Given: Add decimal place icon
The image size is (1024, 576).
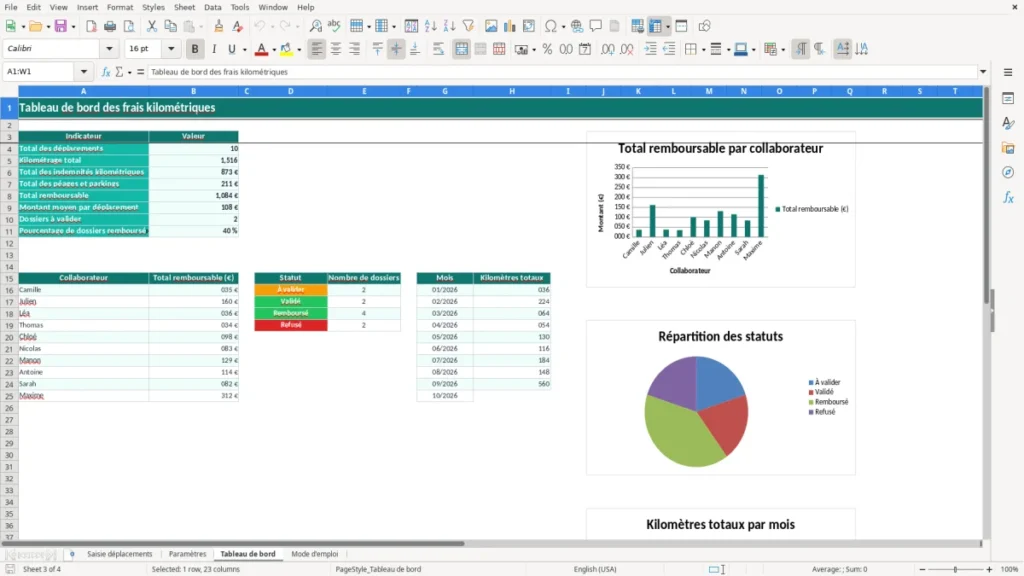Looking at the screenshot, I should pyautogui.click(x=607, y=49).
